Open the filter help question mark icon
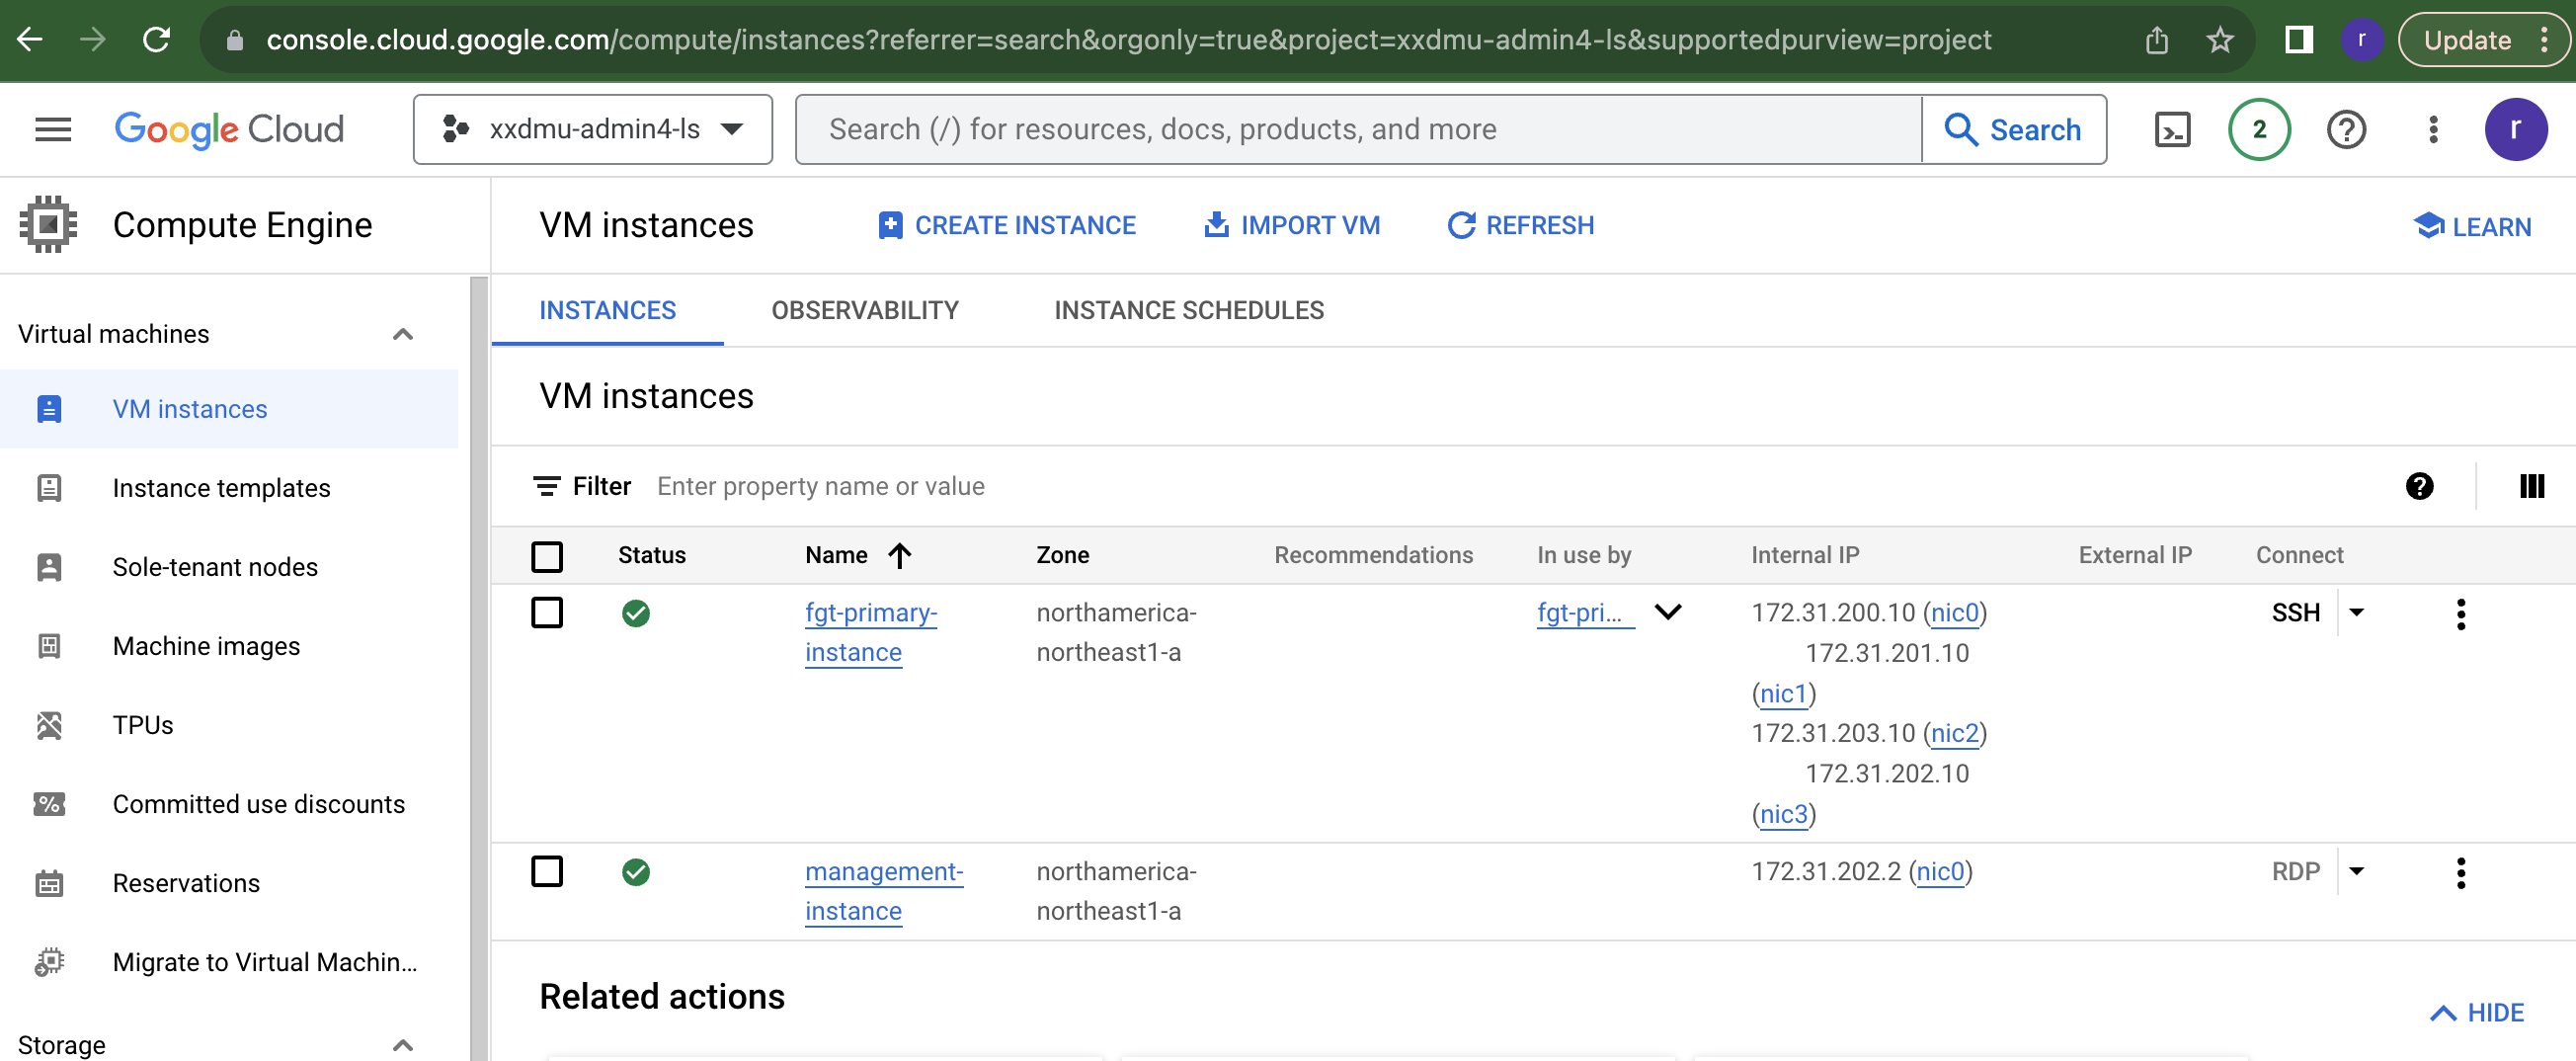 2419,486
